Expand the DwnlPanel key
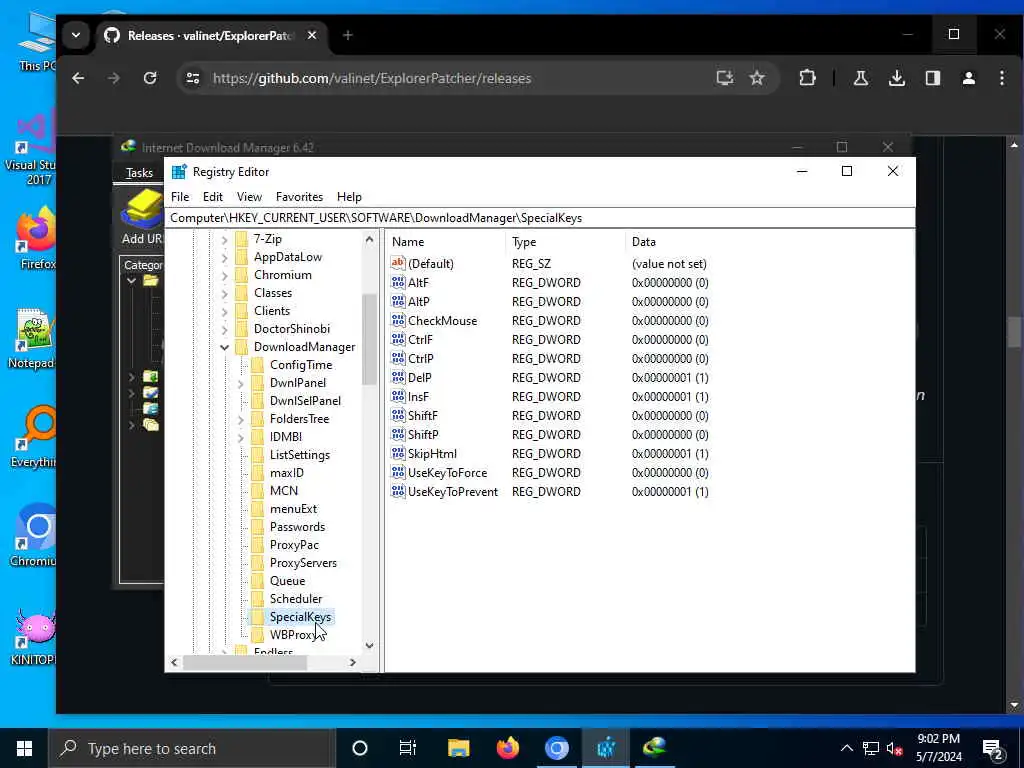Screen dimensions: 1024x768 (x=240, y=383)
